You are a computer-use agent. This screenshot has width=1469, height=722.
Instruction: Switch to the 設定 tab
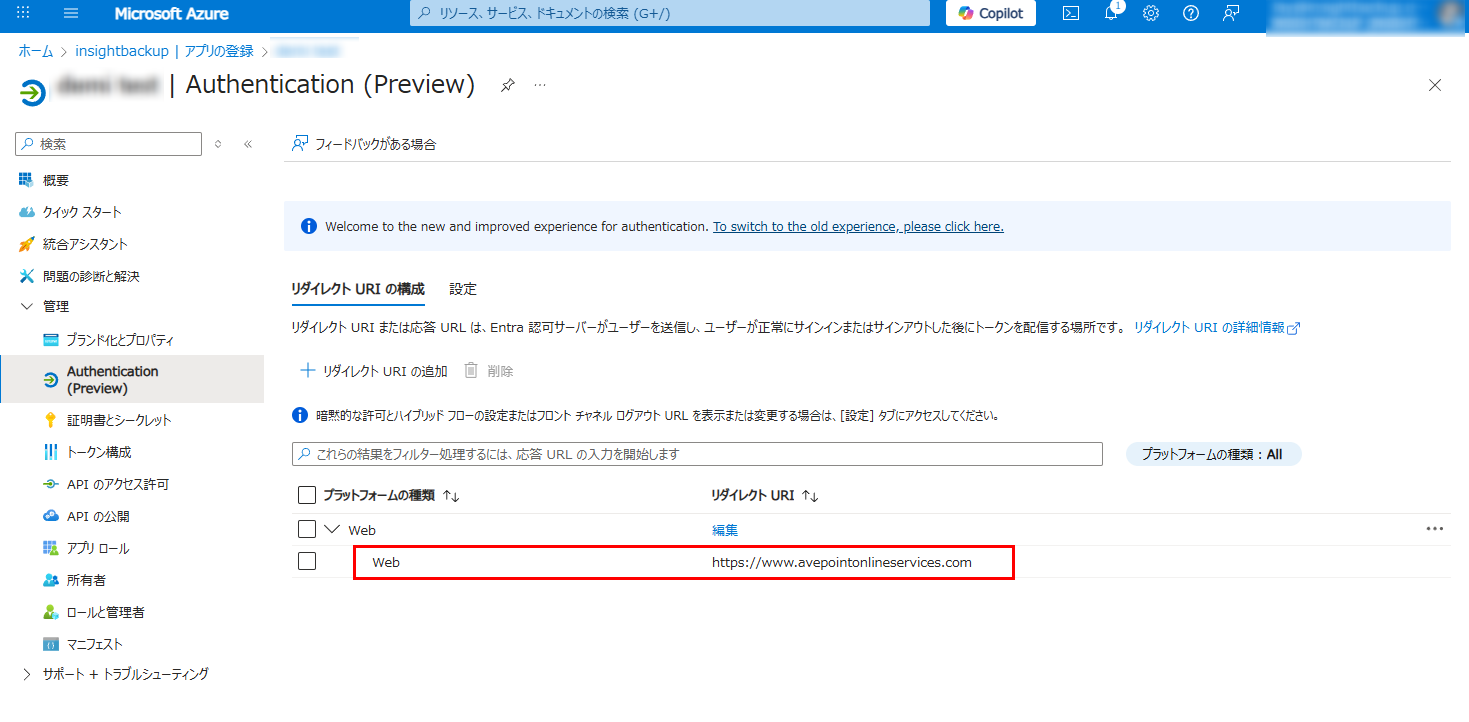click(463, 289)
